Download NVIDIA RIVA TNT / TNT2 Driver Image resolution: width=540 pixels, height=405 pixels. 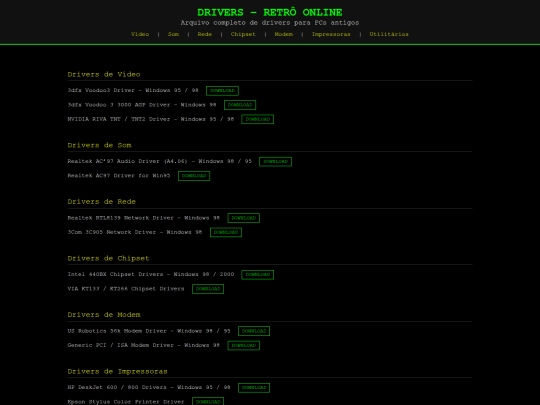click(258, 119)
